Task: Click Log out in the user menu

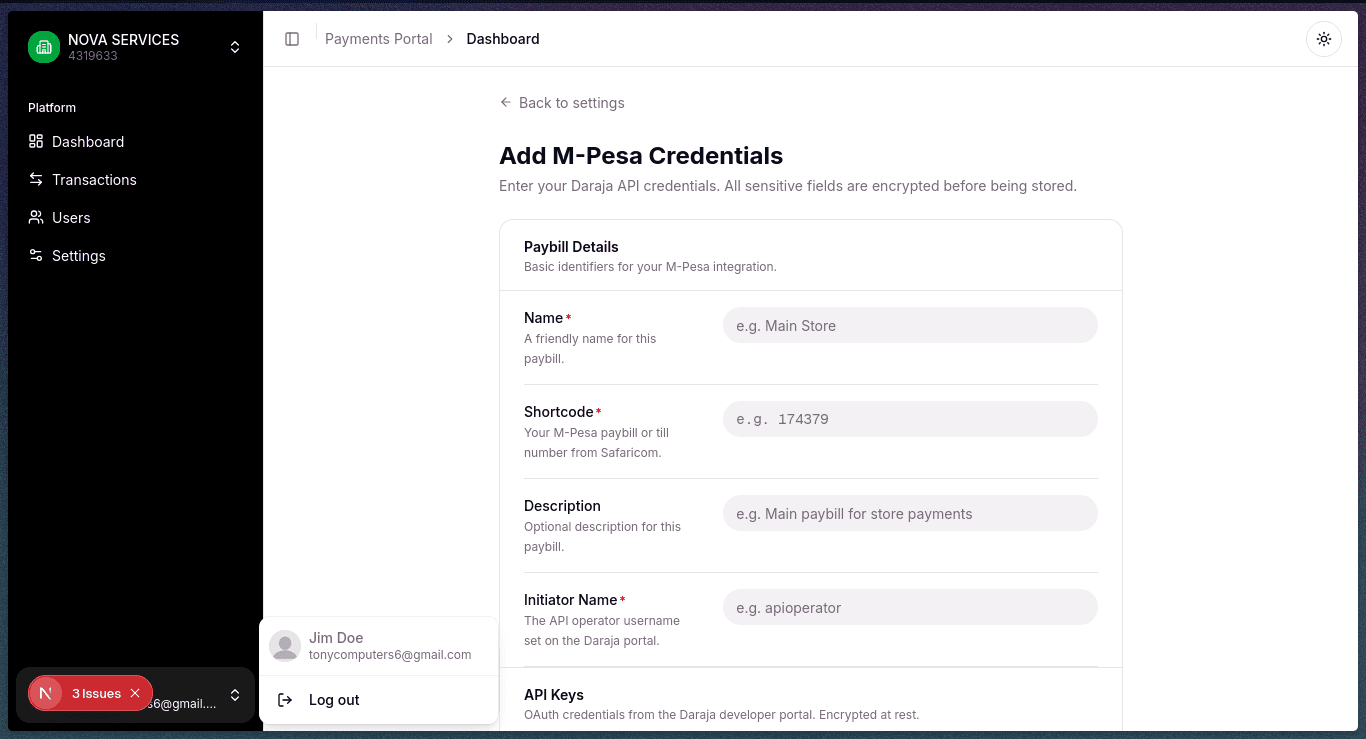Action: pos(379,700)
